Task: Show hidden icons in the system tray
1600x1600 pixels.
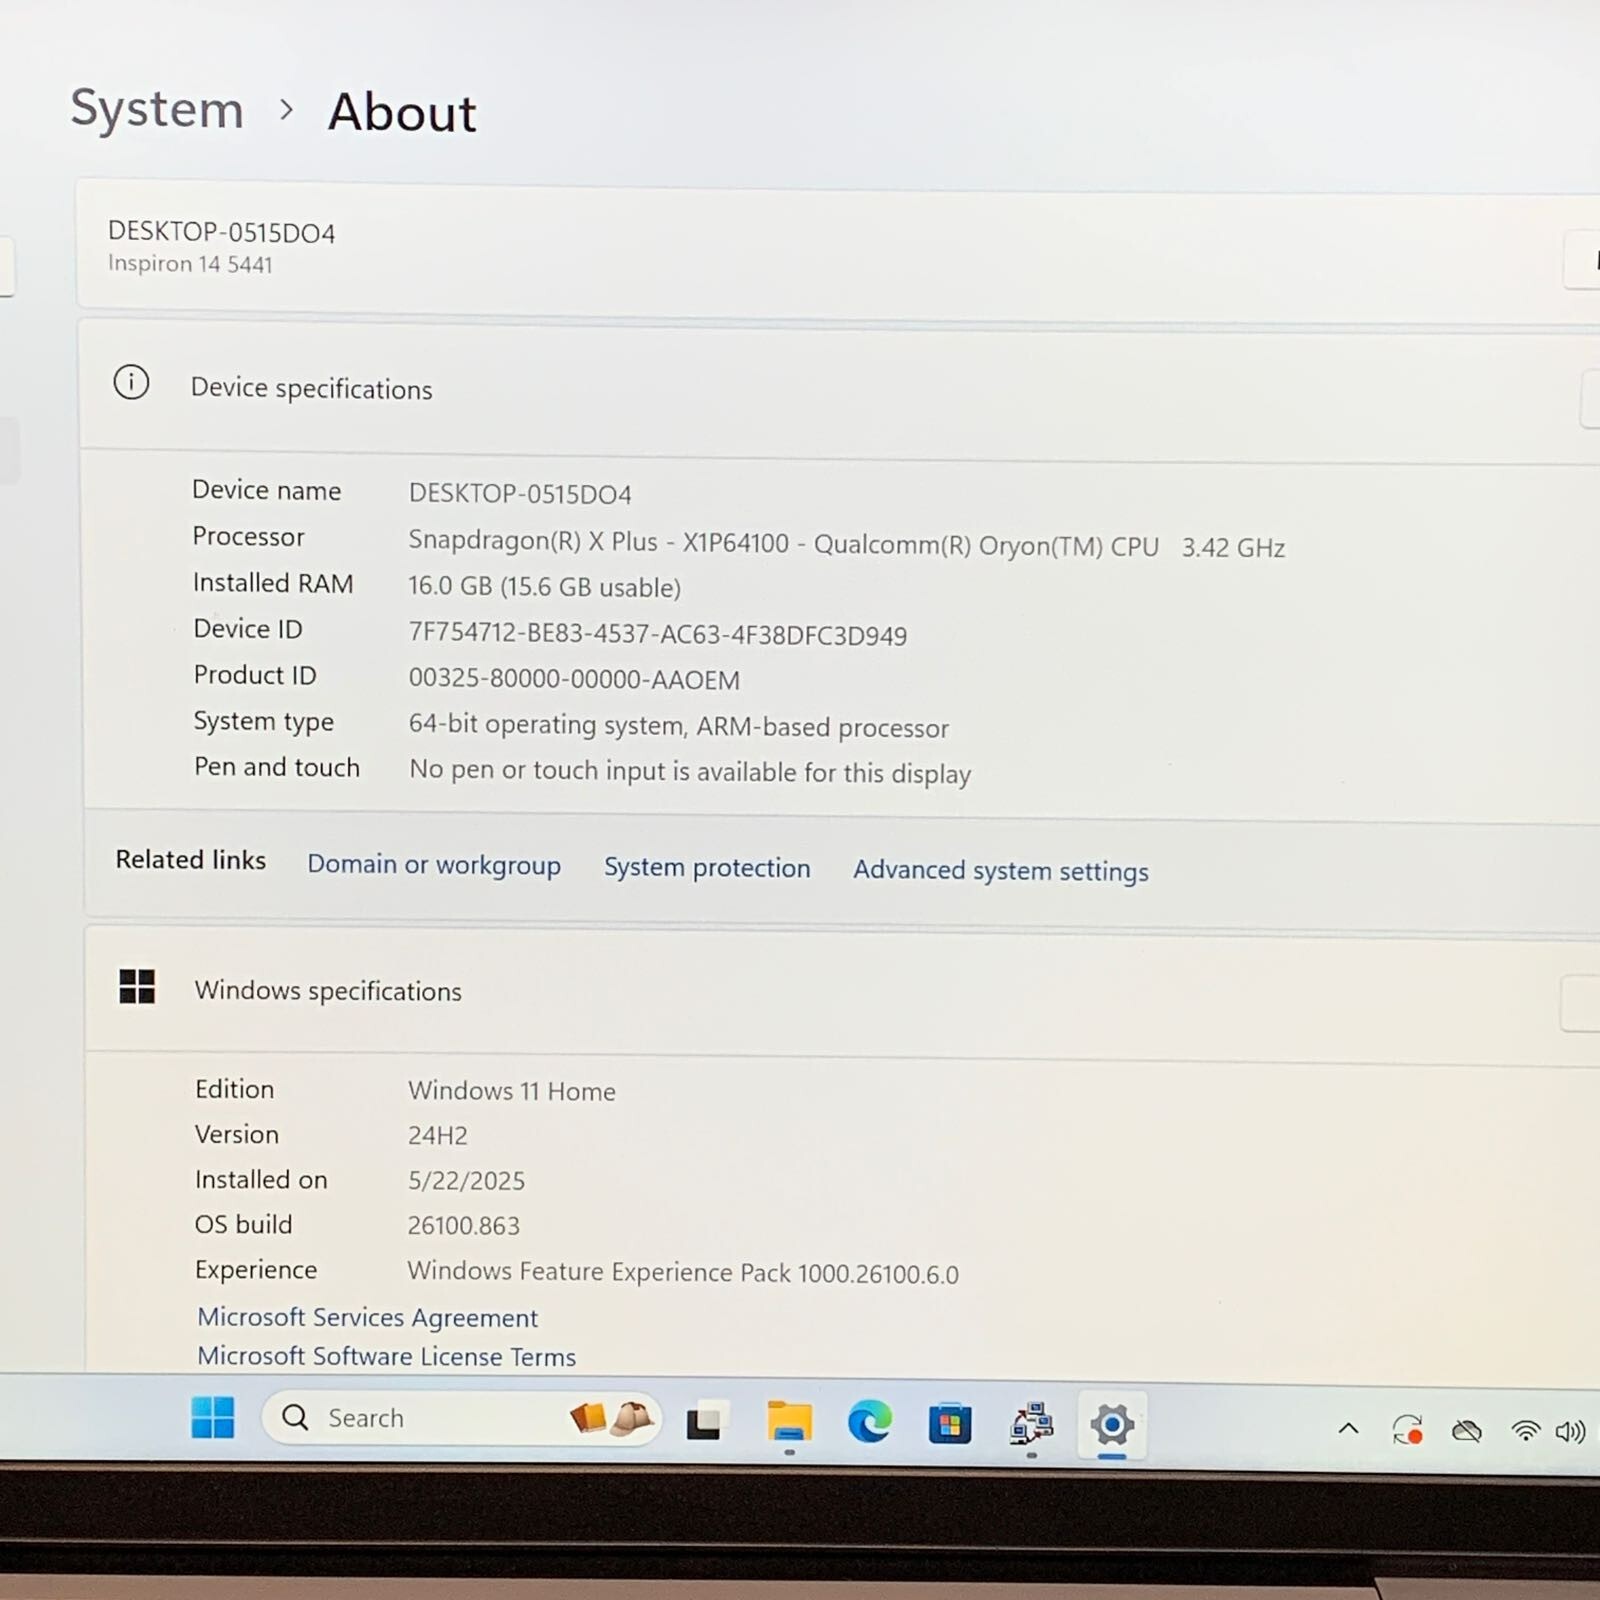Action: click(x=1347, y=1428)
